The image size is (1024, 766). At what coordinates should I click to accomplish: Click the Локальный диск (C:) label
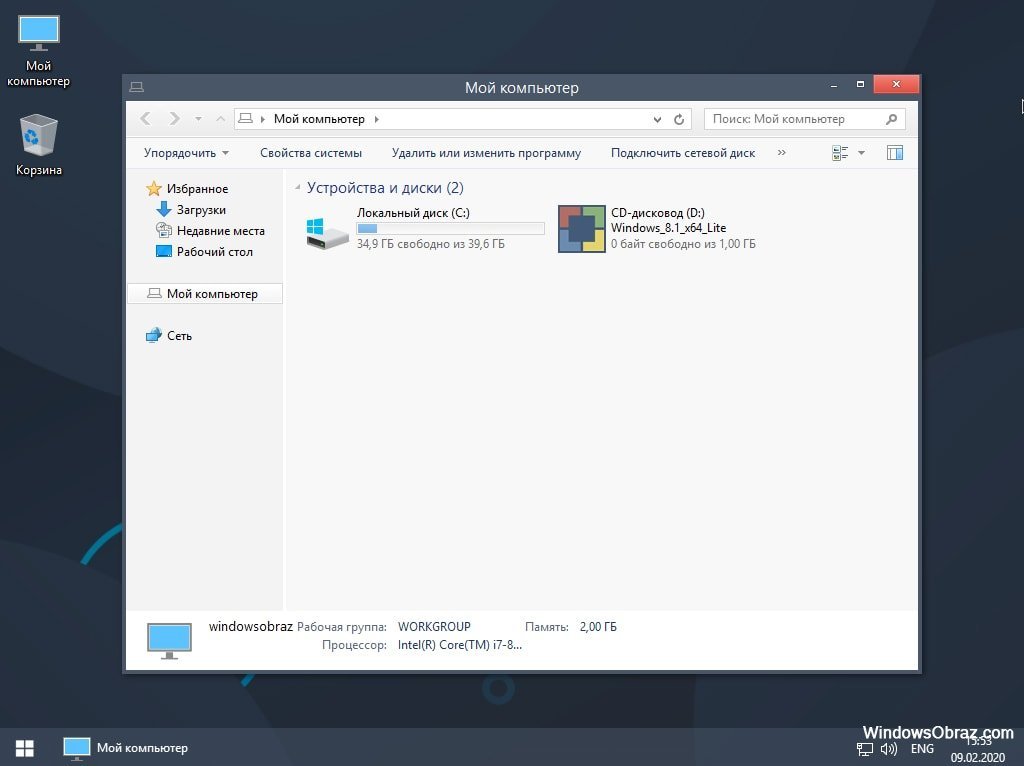click(x=413, y=213)
